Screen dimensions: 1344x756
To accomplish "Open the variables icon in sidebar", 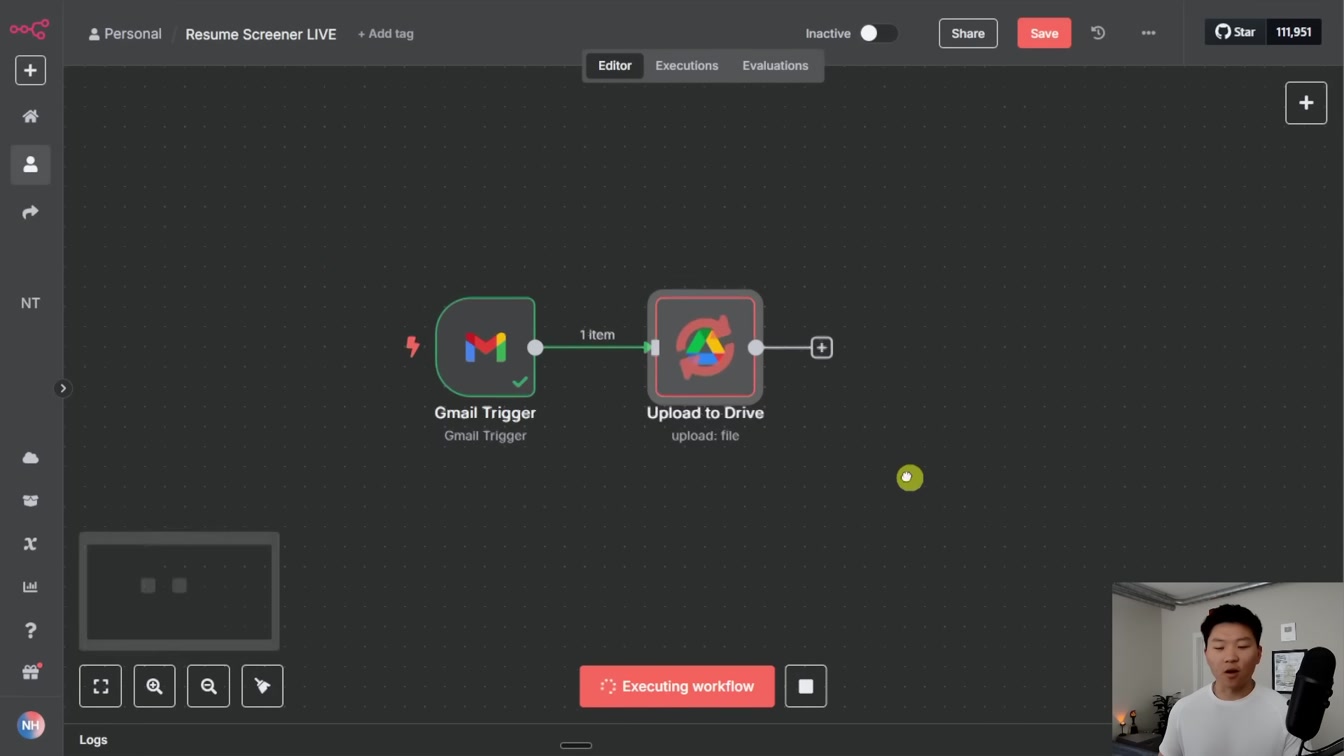I will 30,543.
